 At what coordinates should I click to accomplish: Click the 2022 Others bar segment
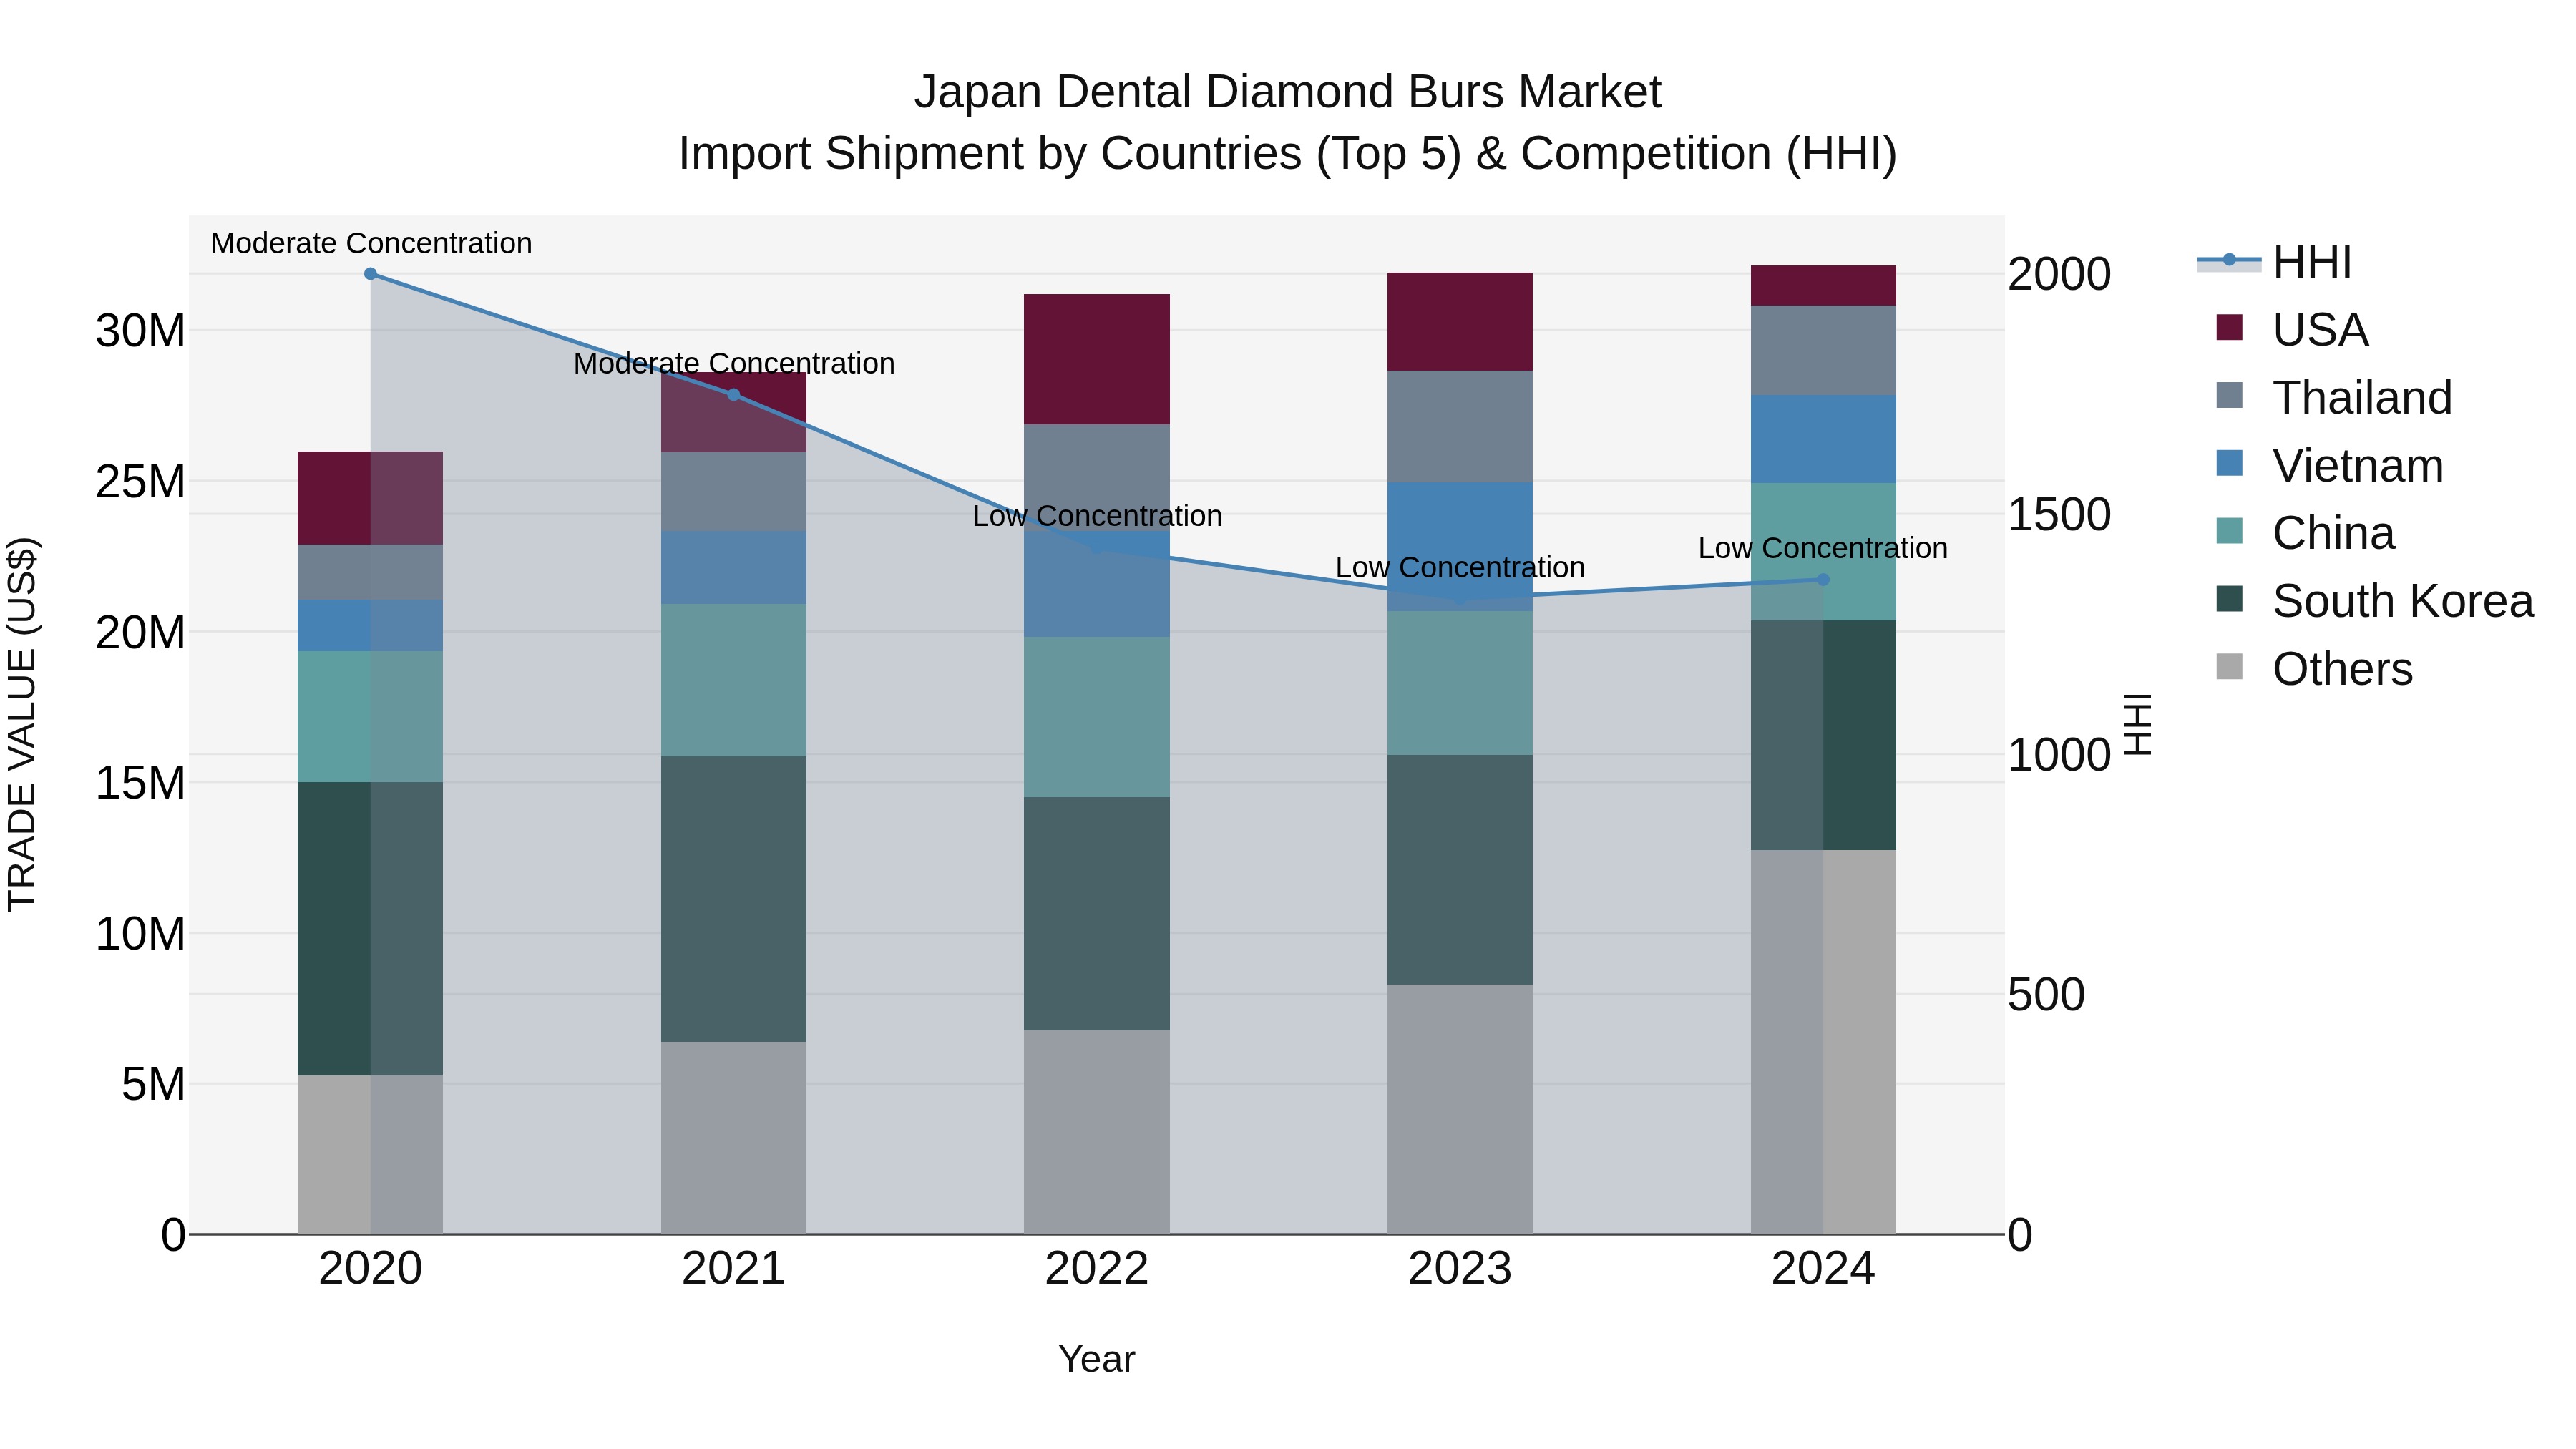(x=1097, y=1132)
